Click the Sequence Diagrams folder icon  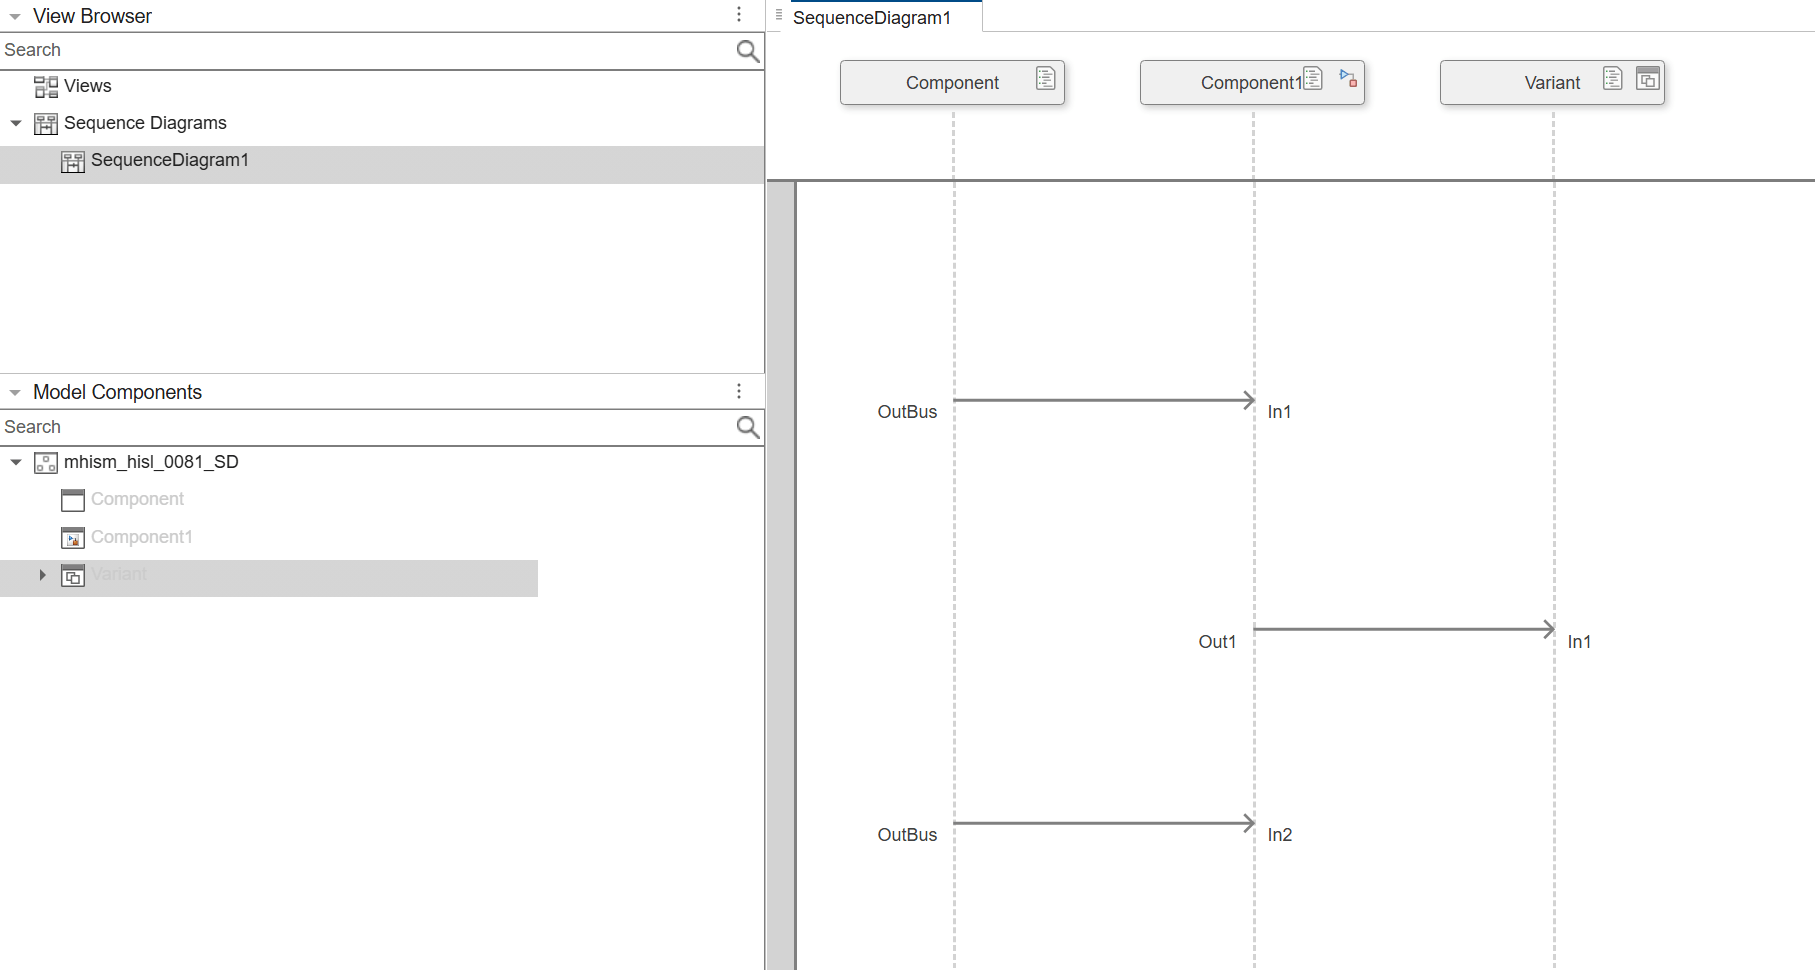[x=46, y=124]
